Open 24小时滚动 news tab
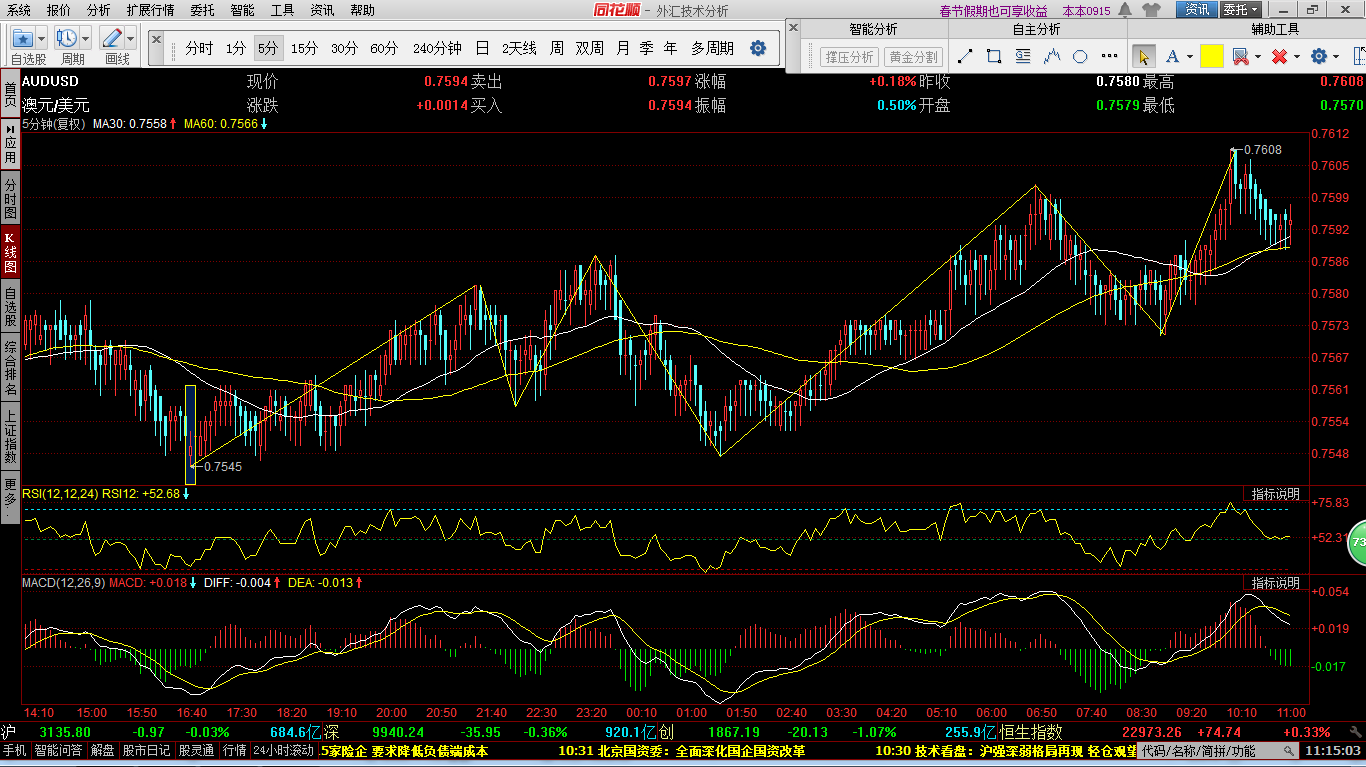Image resolution: width=1366 pixels, height=767 pixels. coord(283,750)
